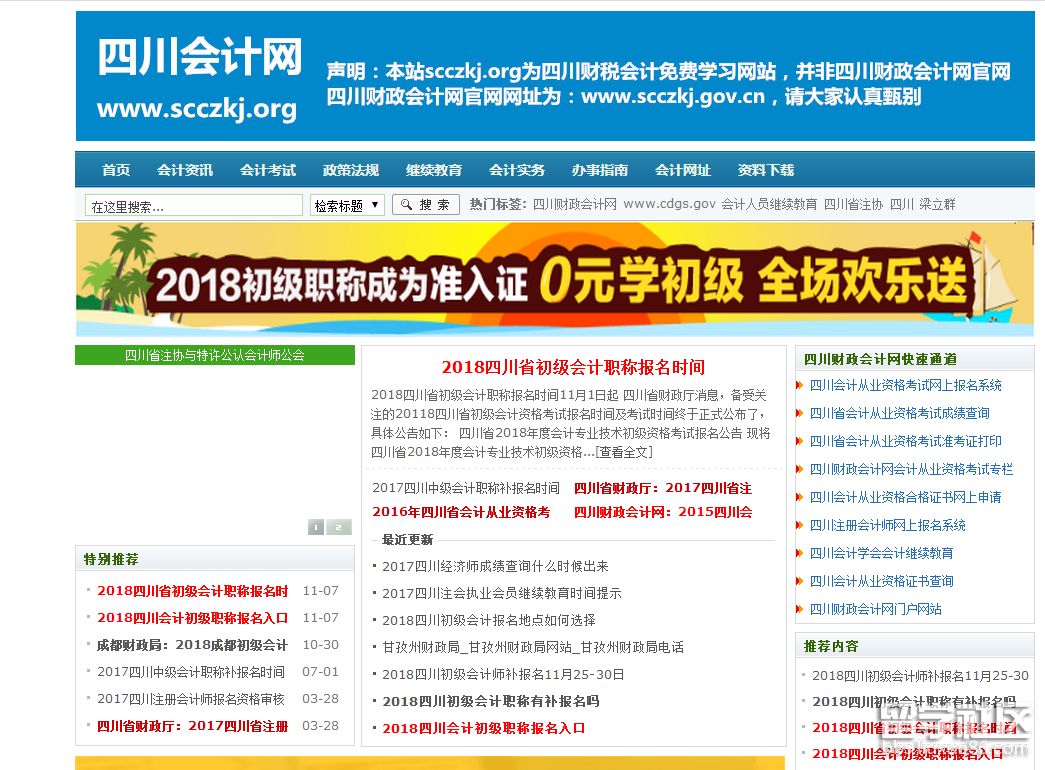Screen dimensions: 1045x770
Task: Select the 会计考试 navigation tab
Action: click(268, 170)
